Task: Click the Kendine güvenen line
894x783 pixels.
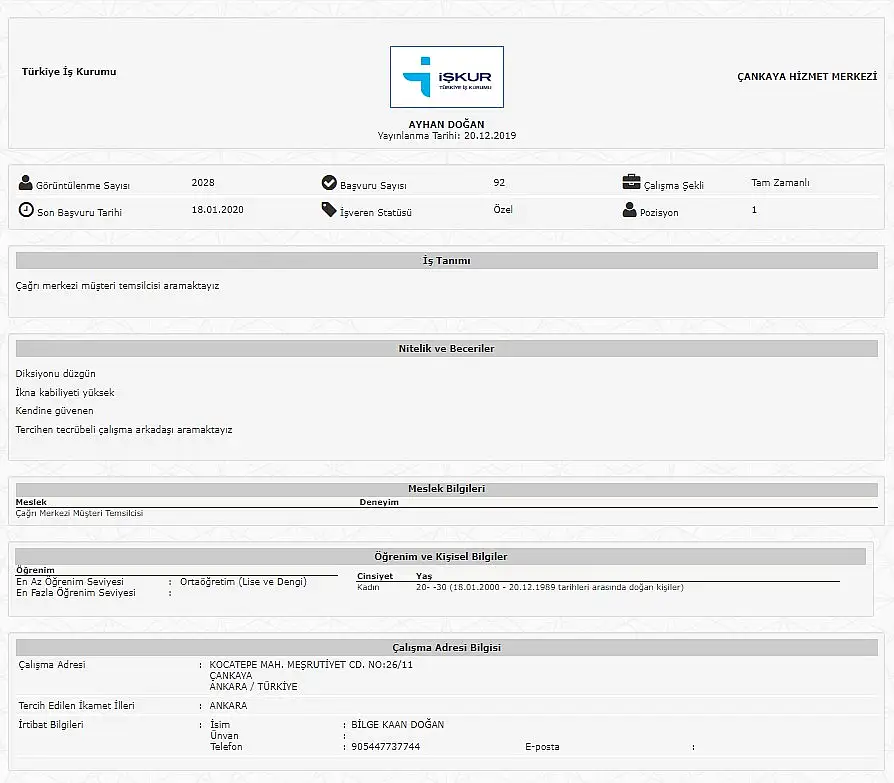Action: pyautogui.click(x=54, y=411)
